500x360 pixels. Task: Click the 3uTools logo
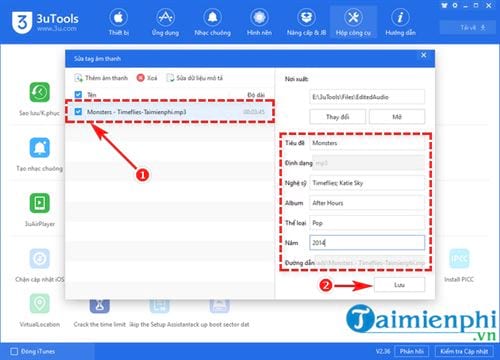pos(45,22)
